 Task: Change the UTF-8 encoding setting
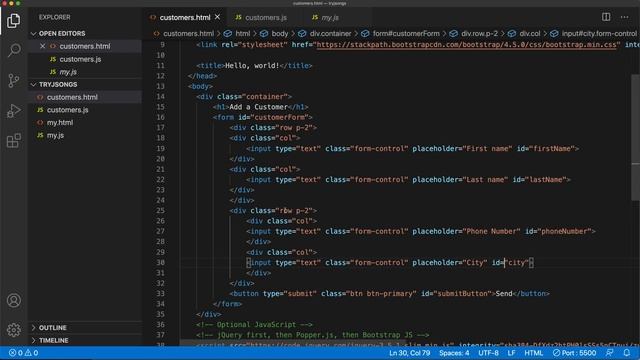[x=488, y=353]
